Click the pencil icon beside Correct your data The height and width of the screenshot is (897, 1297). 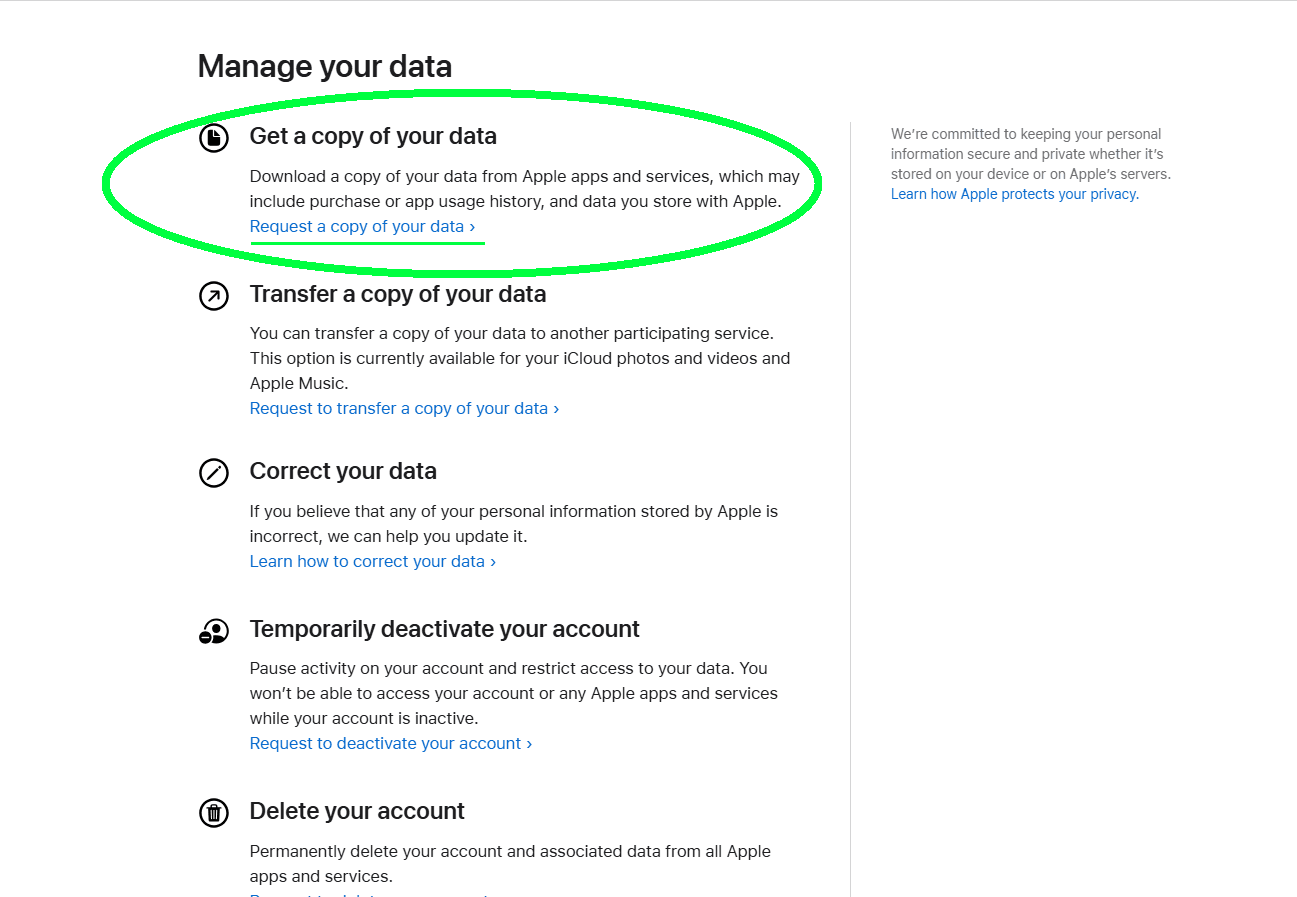[214, 472]
